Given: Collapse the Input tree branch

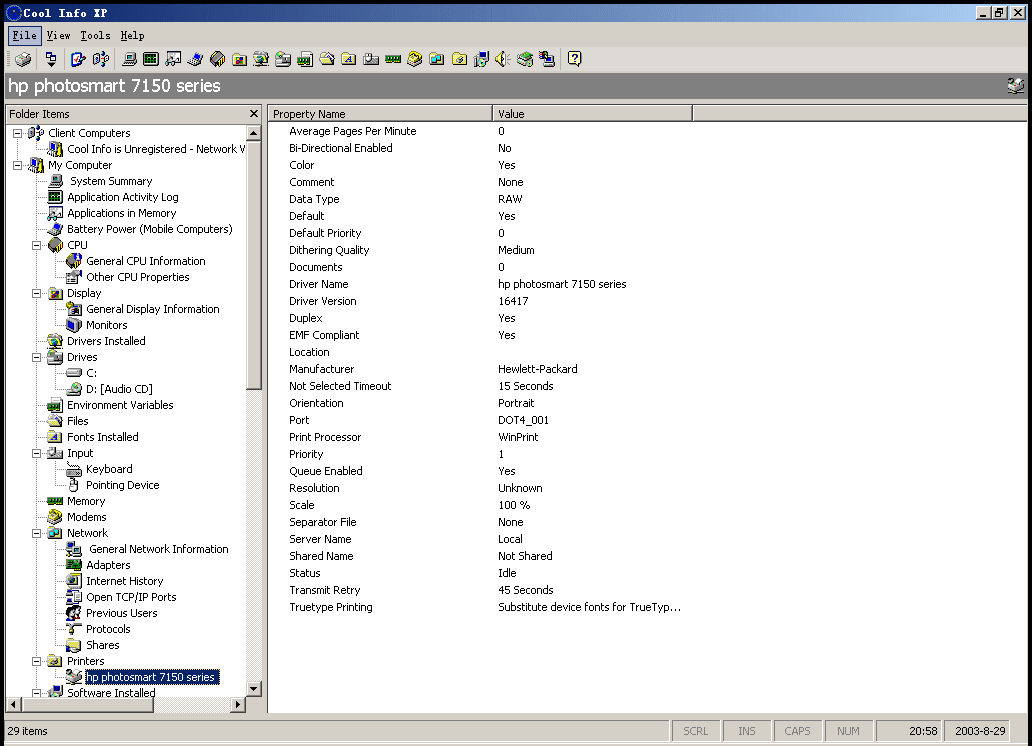Looking at the screenshot, I should [x=37, y=453].
